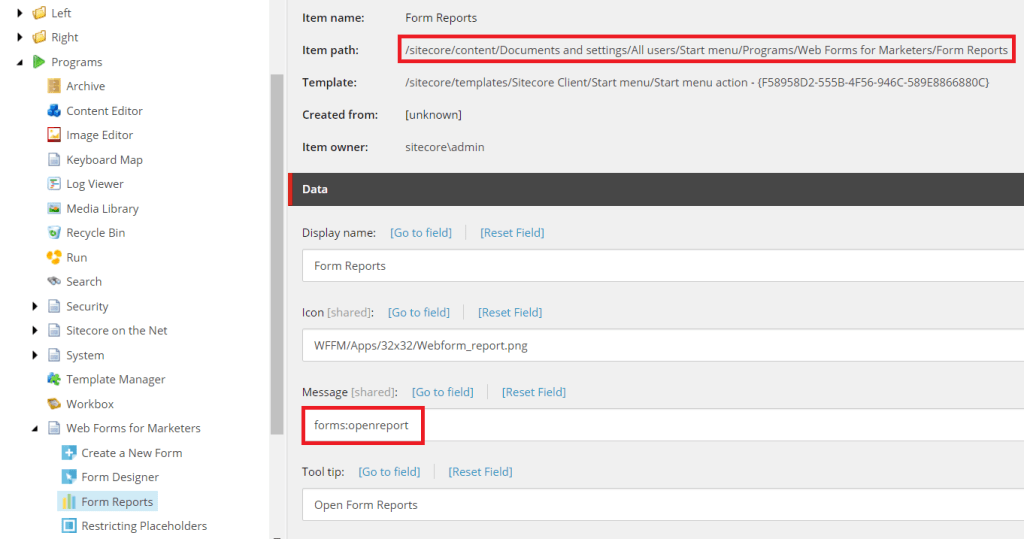Image resolution: width=1024 pixels, height=539 pixels.
Task: Click Go to field link for Display name
Action: point(420,233)
